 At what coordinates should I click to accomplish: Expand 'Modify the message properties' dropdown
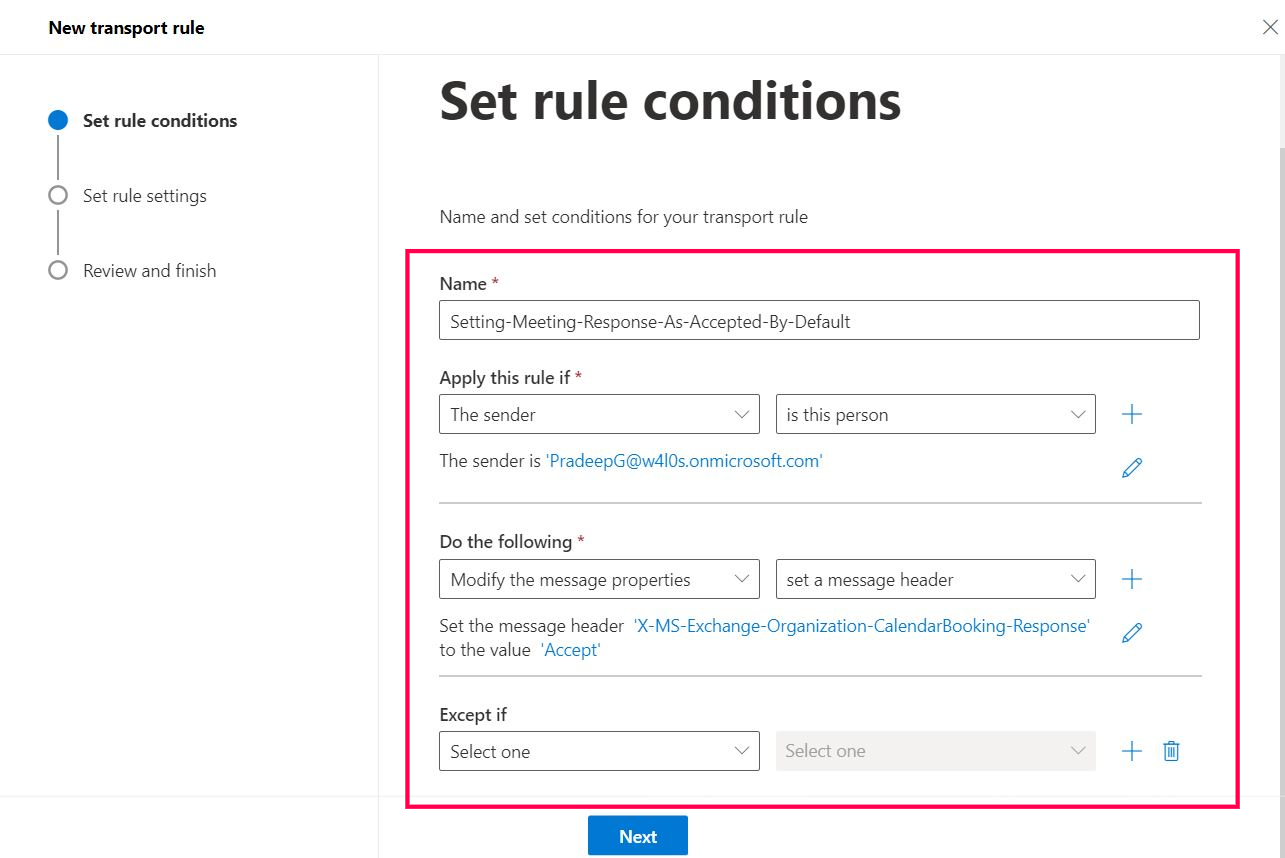[x=599, y=579]
